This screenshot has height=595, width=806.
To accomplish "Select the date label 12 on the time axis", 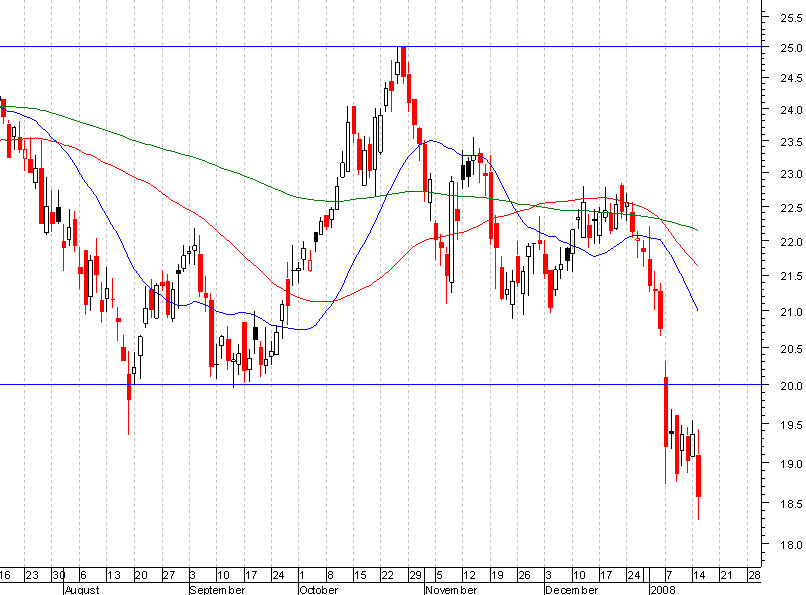I will tap(469, 575).
